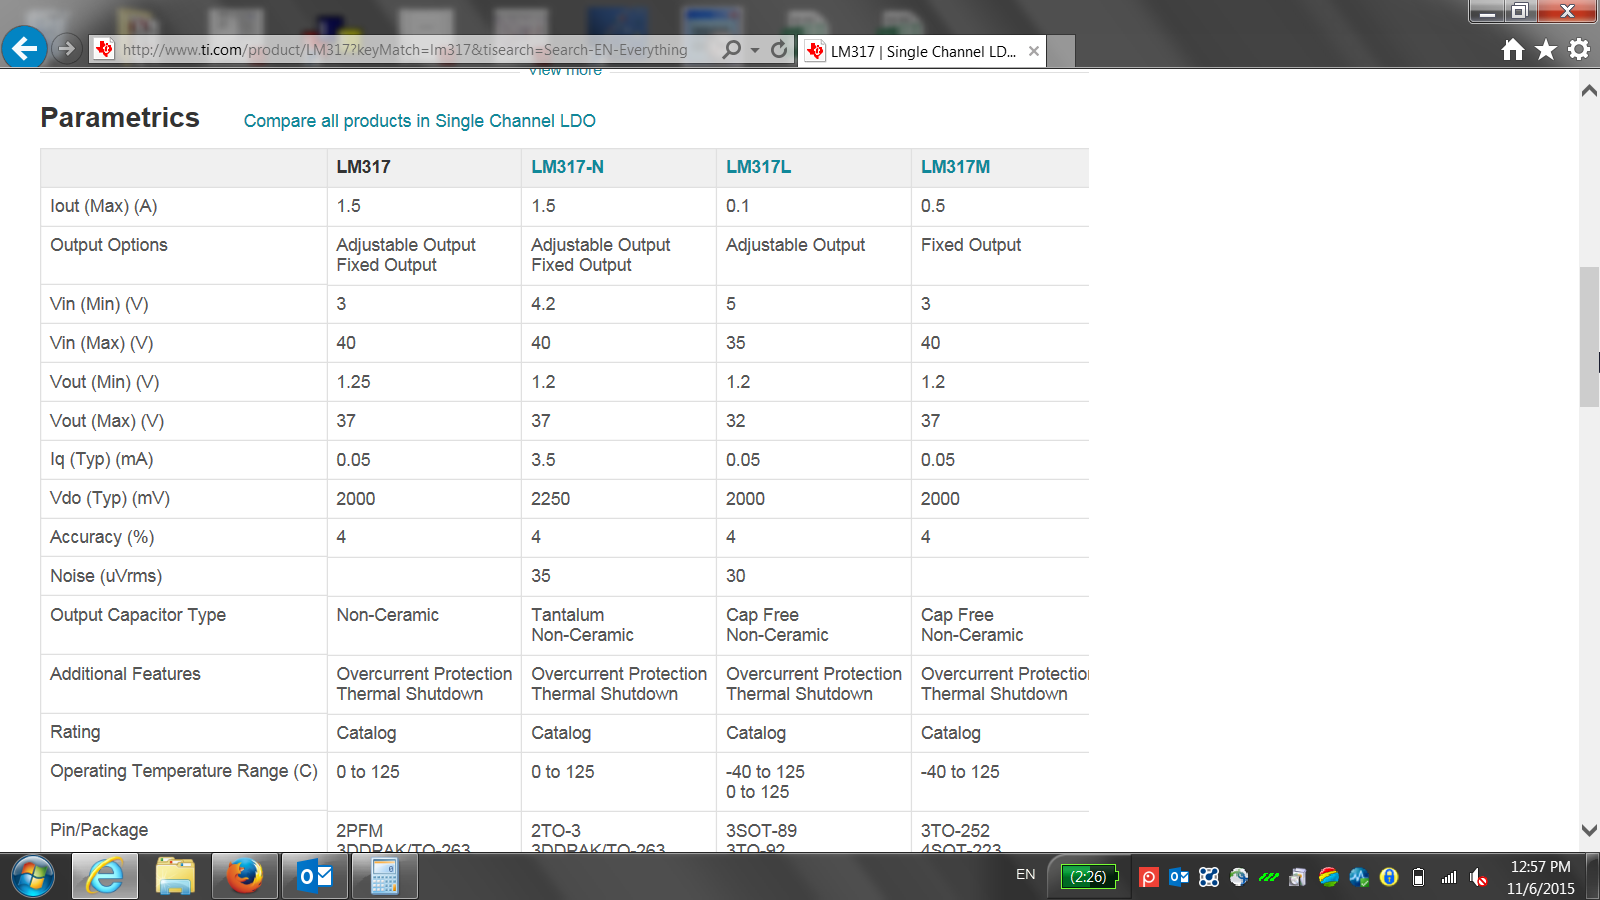
Task: Open the address bar autocomplete dropdown arrow
Action: pos(755,50)
